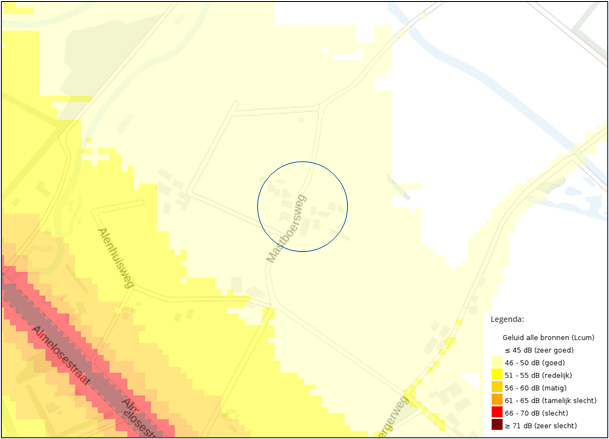Viewport: 609px width, 439px height.
Task: Click the 'Legenda:' heading
Action: [x=507, y=319]
